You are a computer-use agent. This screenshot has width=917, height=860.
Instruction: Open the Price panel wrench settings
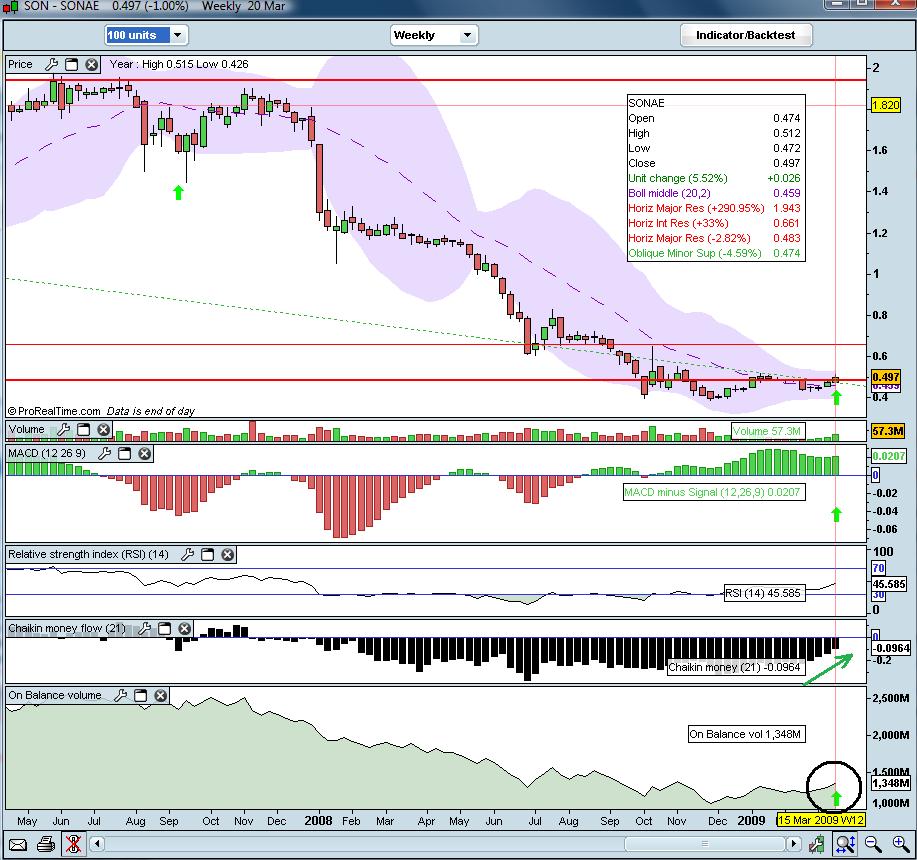click(x=51, y=64)
